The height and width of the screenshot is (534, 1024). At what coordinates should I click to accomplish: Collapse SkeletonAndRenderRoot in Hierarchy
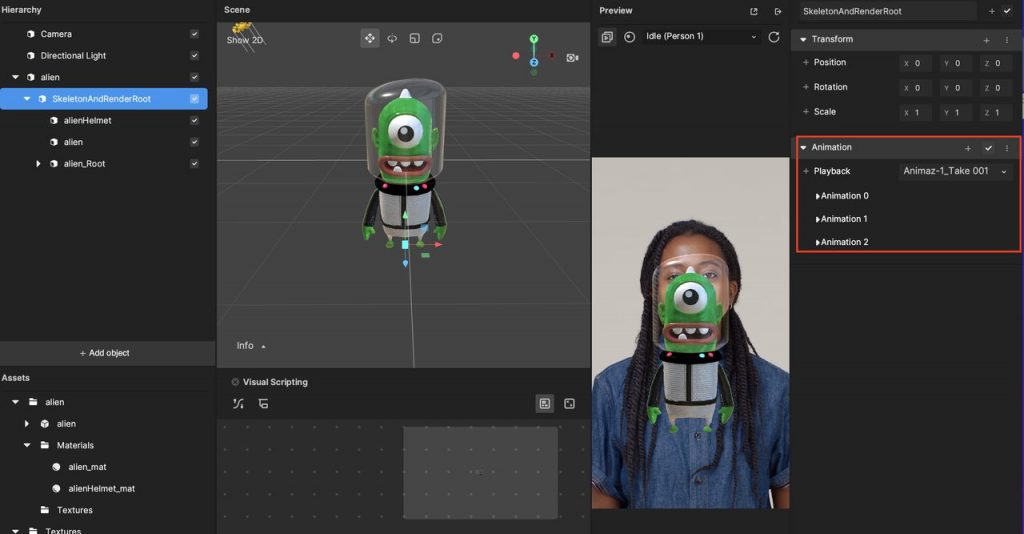(27, 99)
